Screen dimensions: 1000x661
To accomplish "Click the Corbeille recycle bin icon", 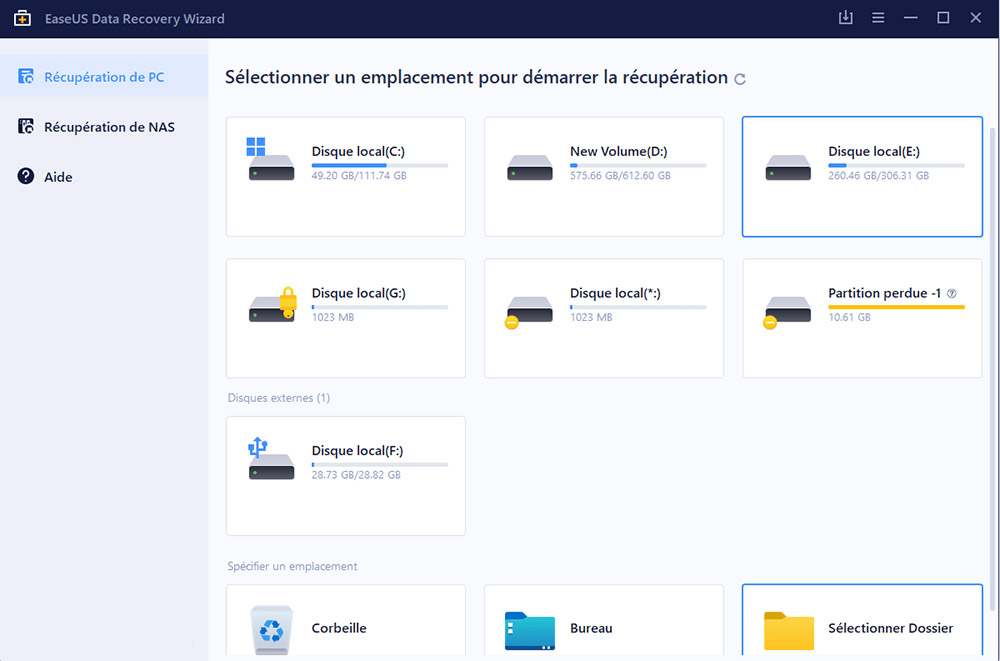I will coord(272,628).
